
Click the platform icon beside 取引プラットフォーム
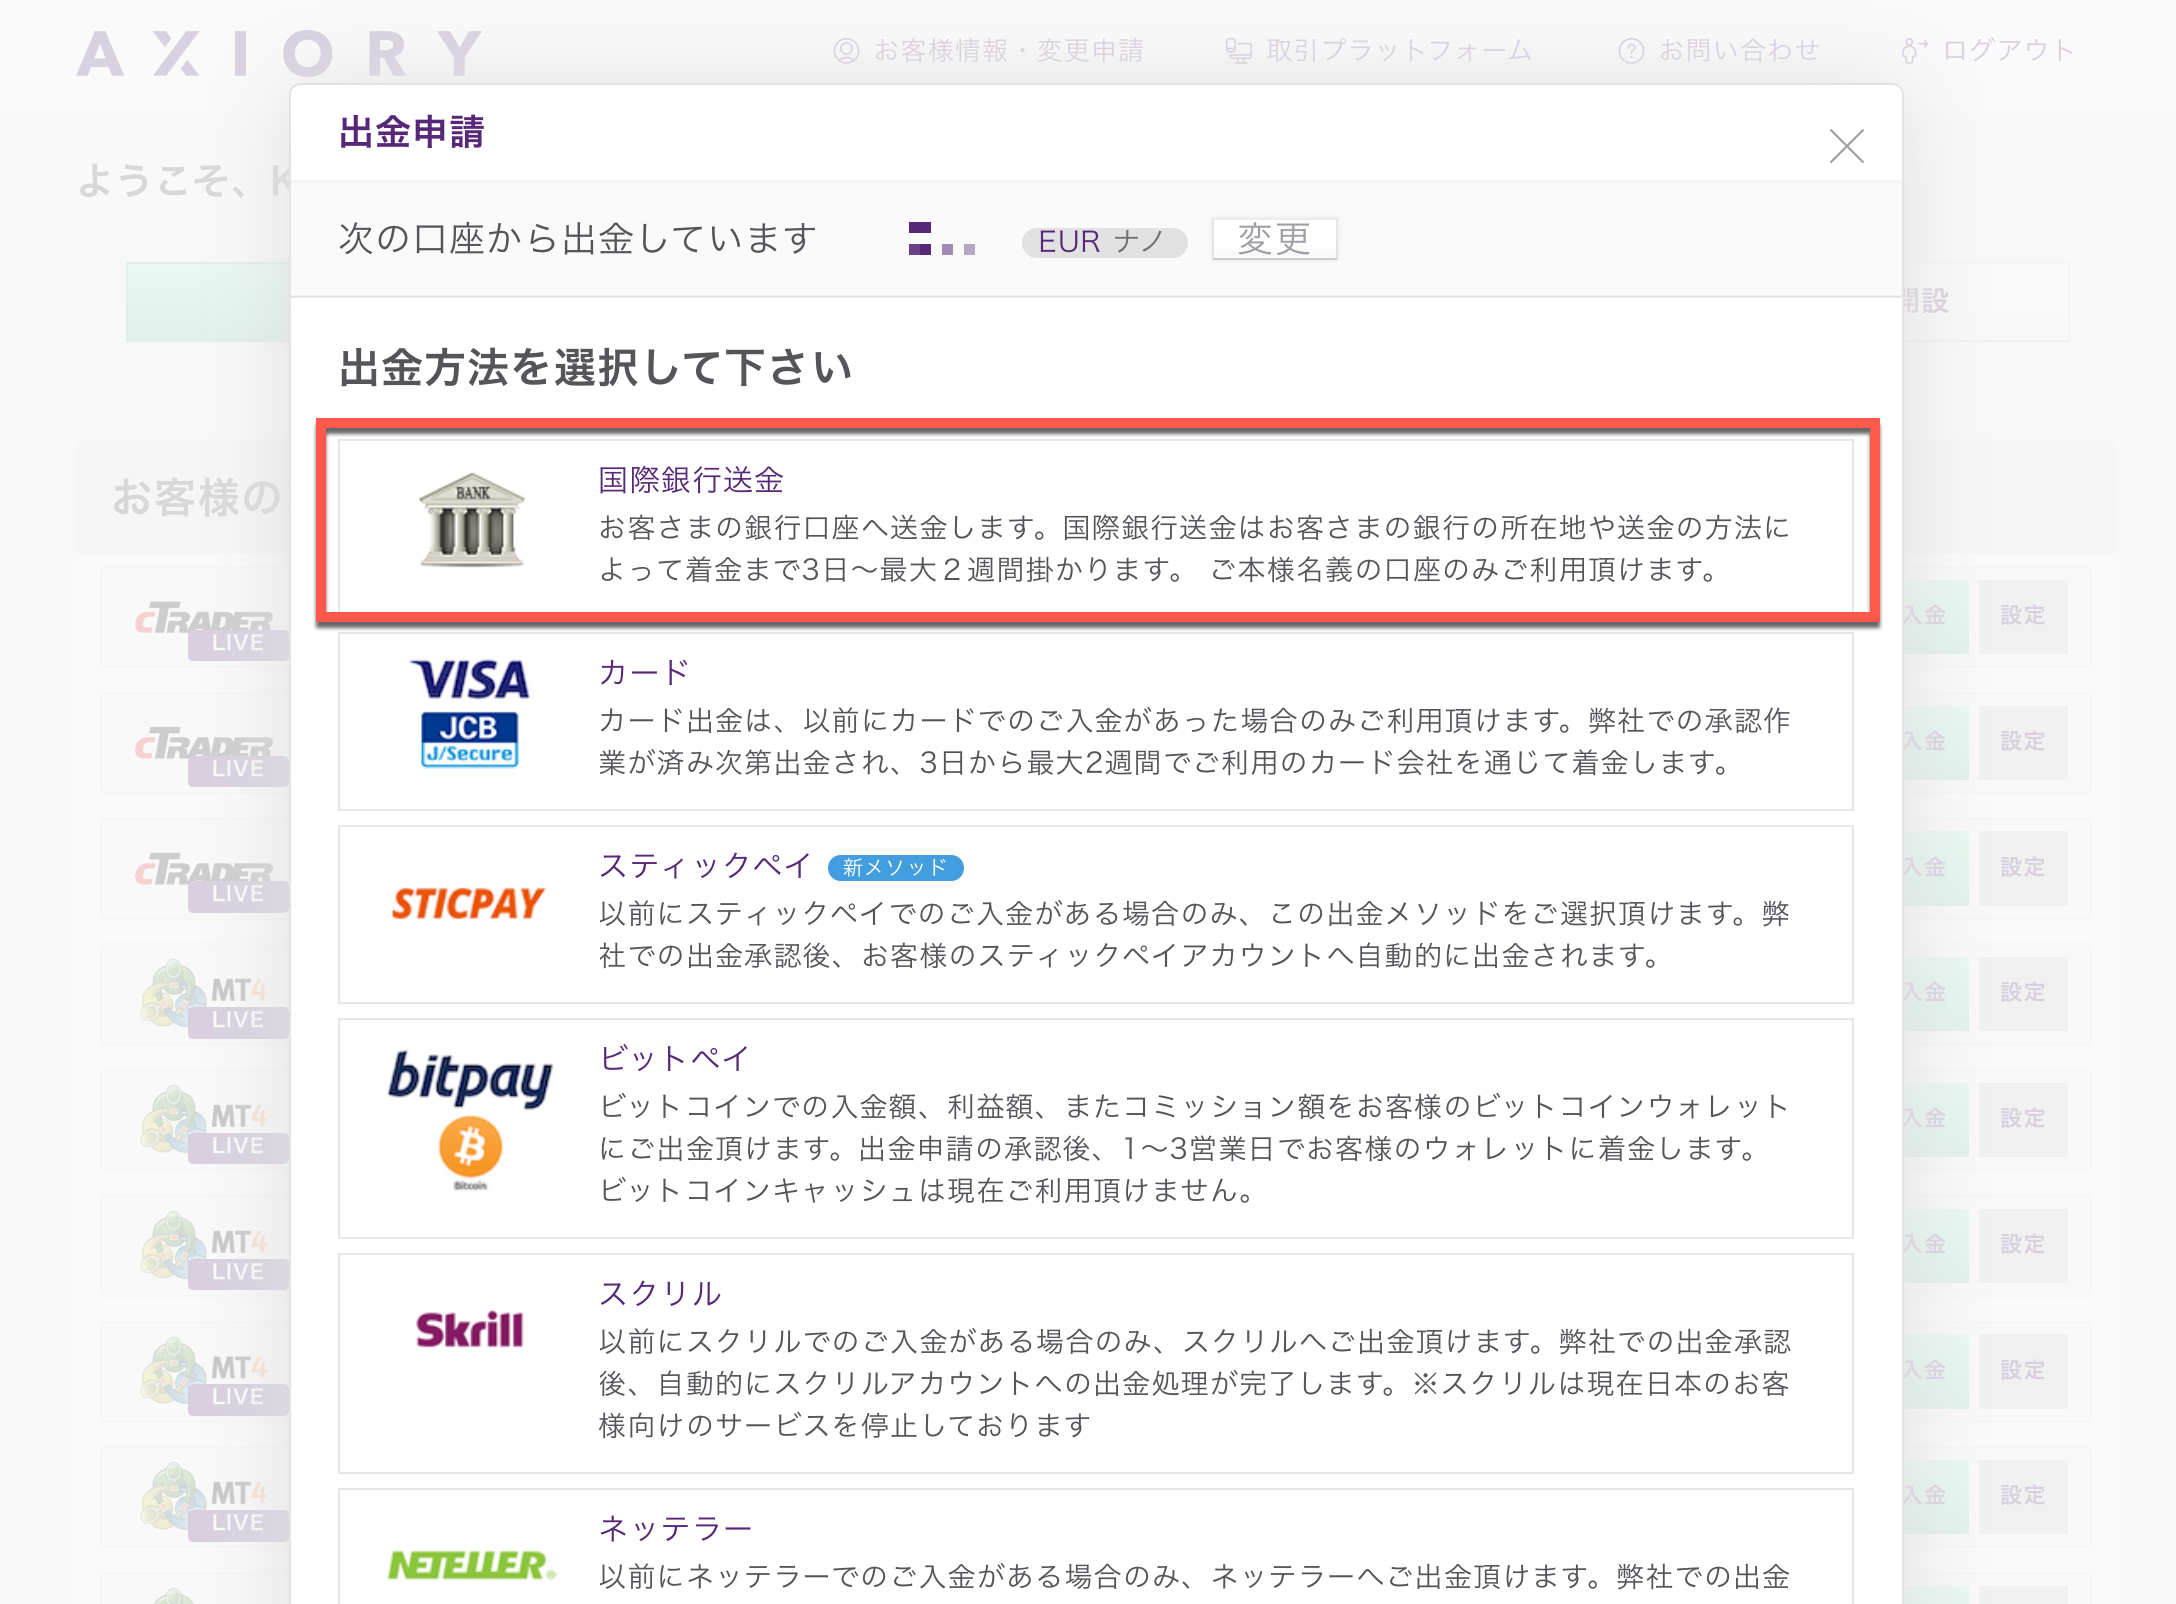(x=1239, y=51)
